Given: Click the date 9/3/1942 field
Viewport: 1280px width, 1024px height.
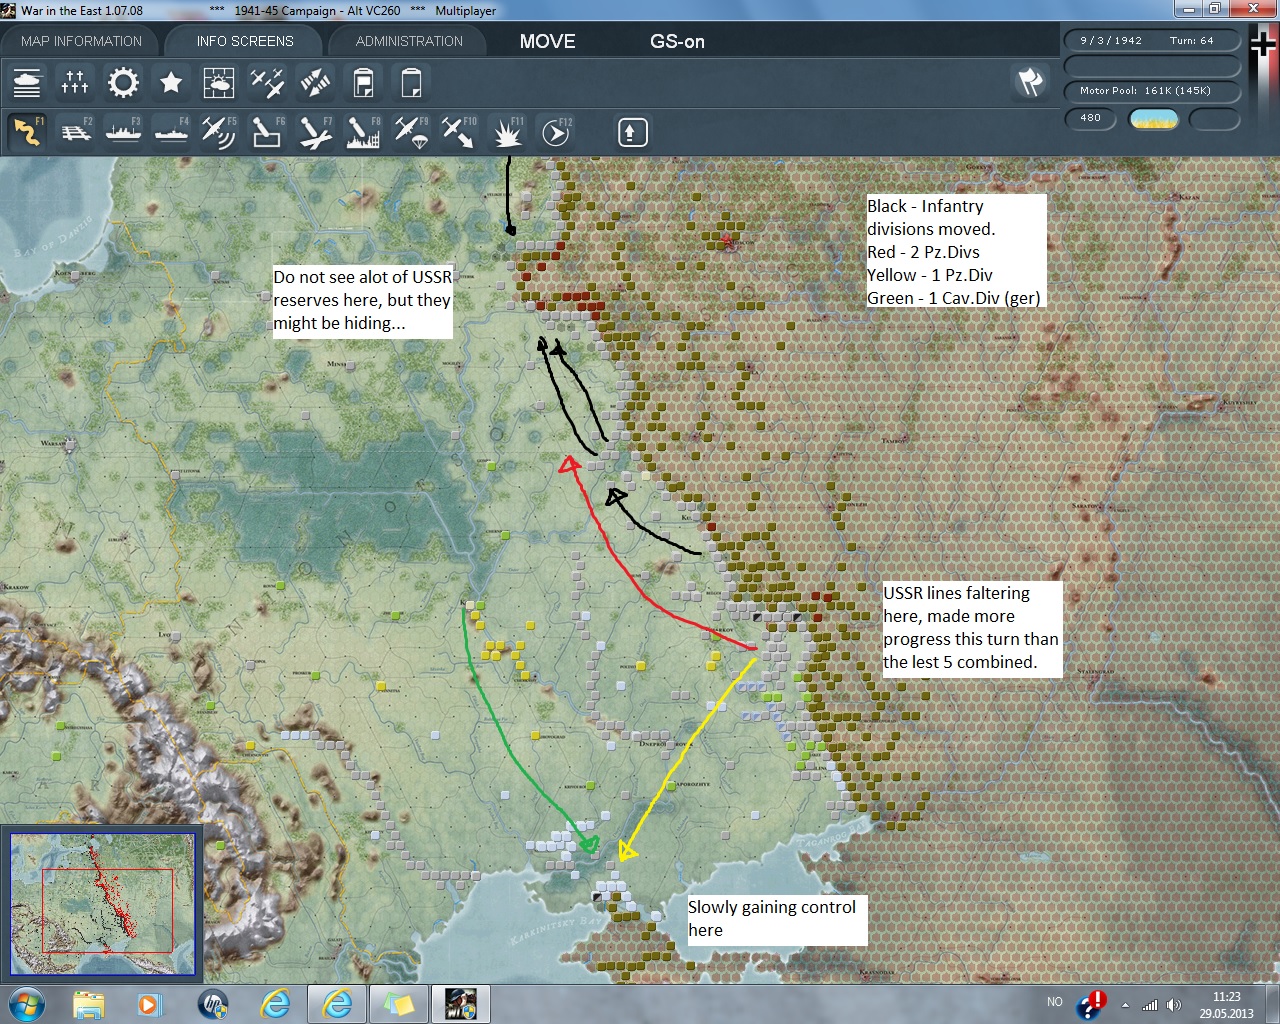Looking at the screenshot, I should (1110, 41).
